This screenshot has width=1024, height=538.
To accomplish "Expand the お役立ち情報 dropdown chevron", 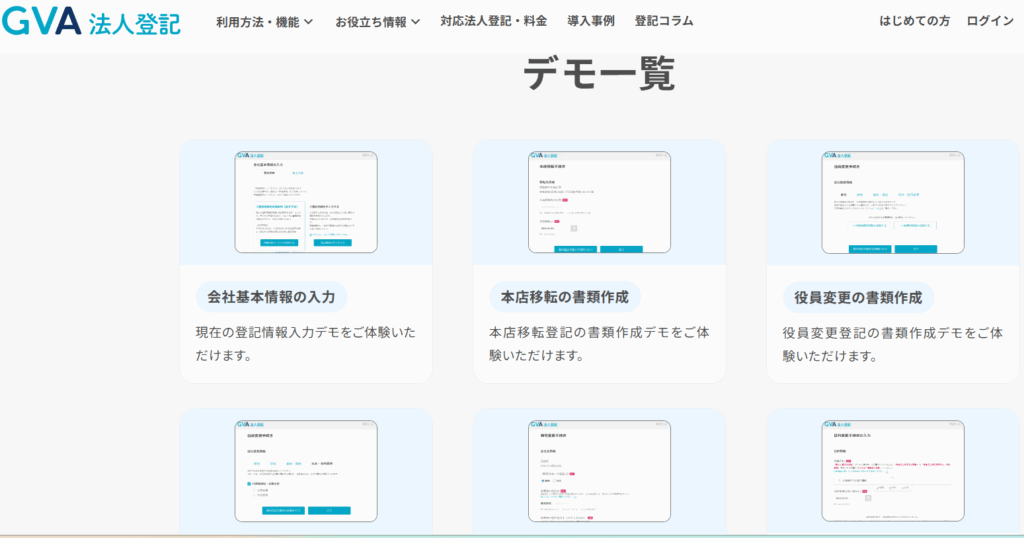I will pyautogui.click(x=415, y=21).
